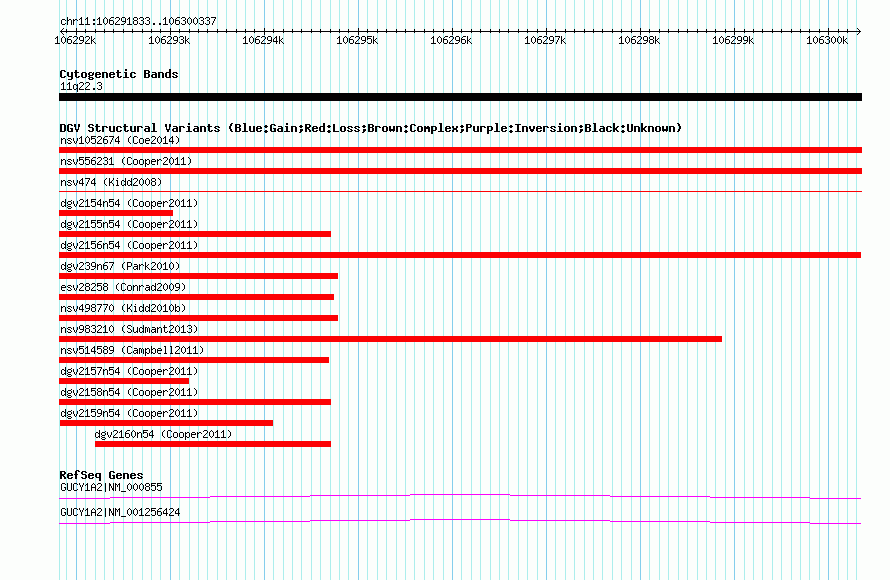
Task: Select variant label dgv2157n54 (Cooper2011)
Action: point(129,371)
